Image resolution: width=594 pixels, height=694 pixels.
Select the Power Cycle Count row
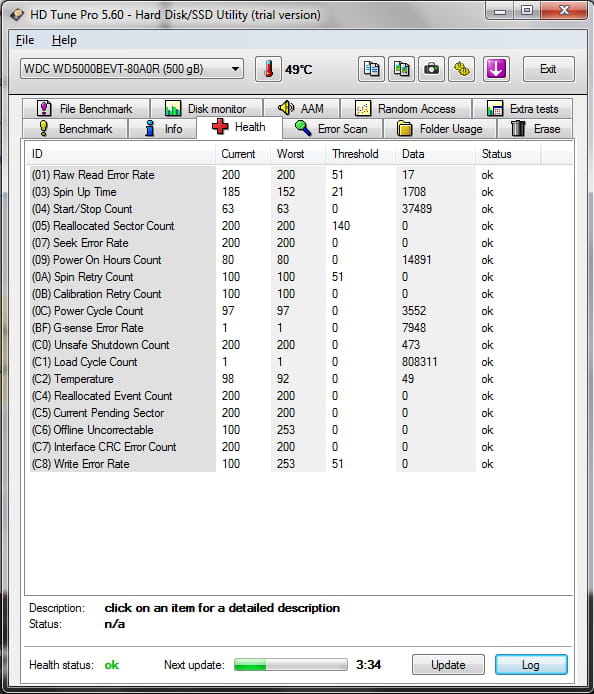click(x=286, y=311)
